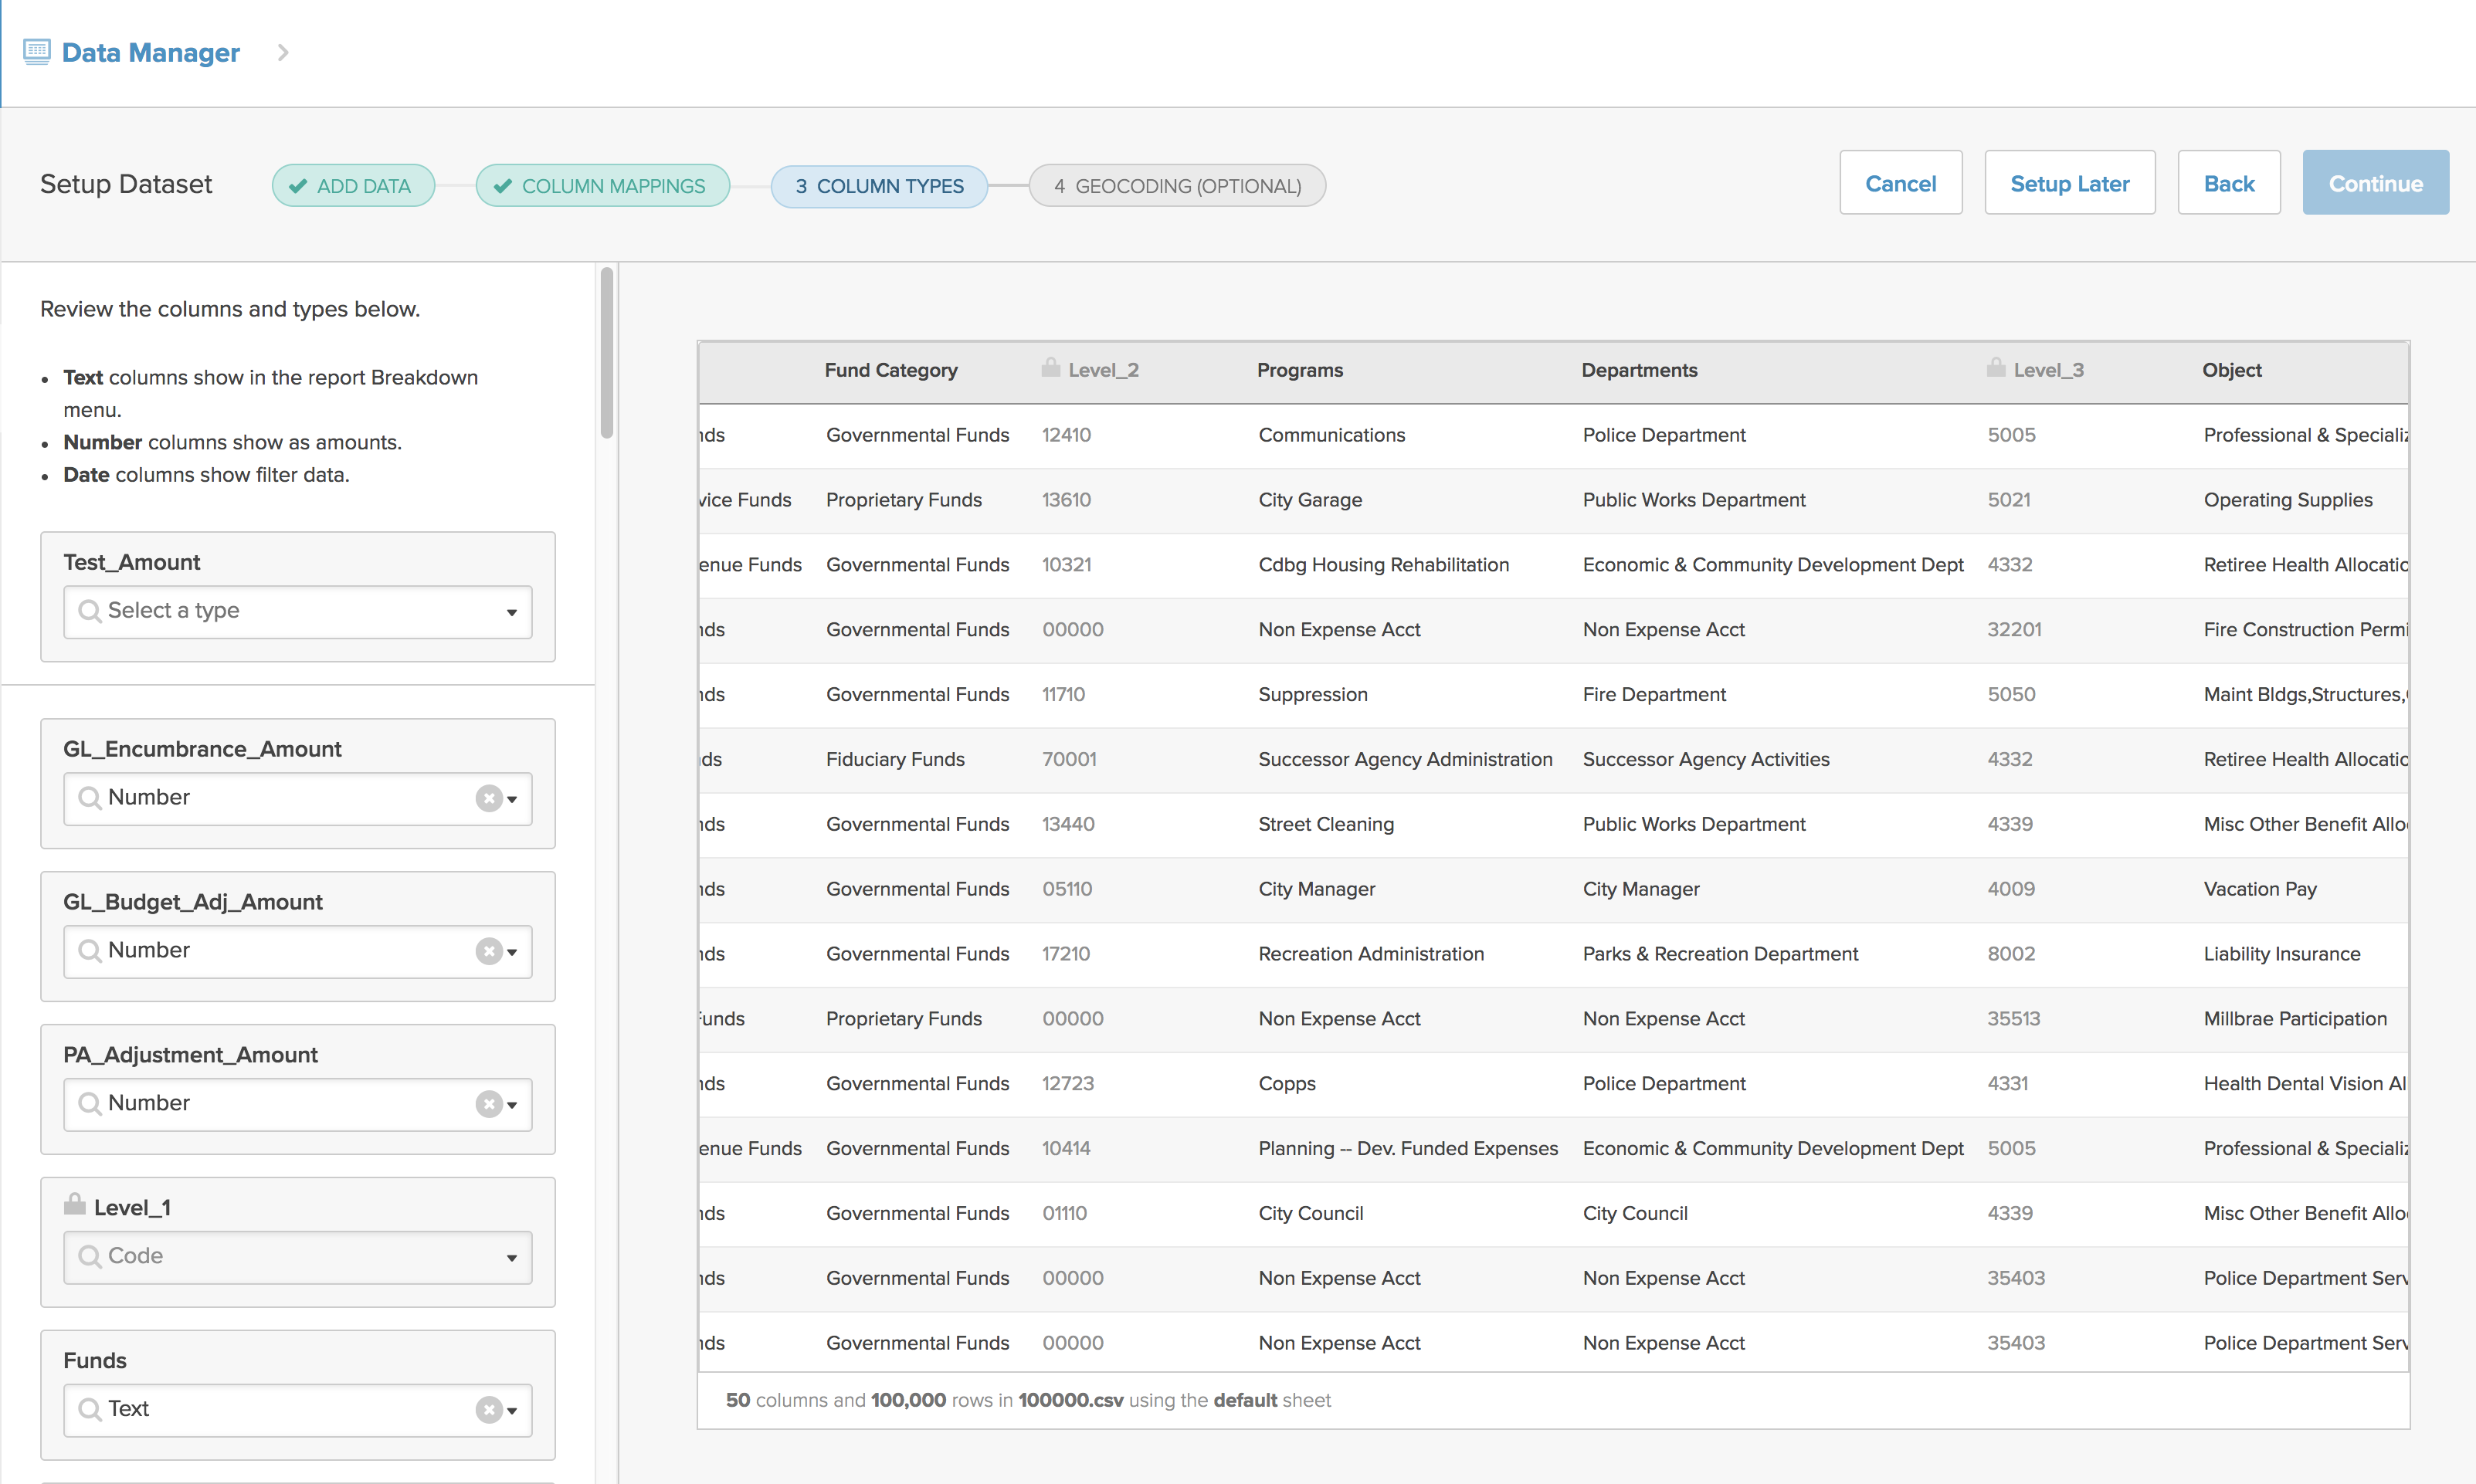Select the Column Types step
The image size is (2476, 1484).
880,186
